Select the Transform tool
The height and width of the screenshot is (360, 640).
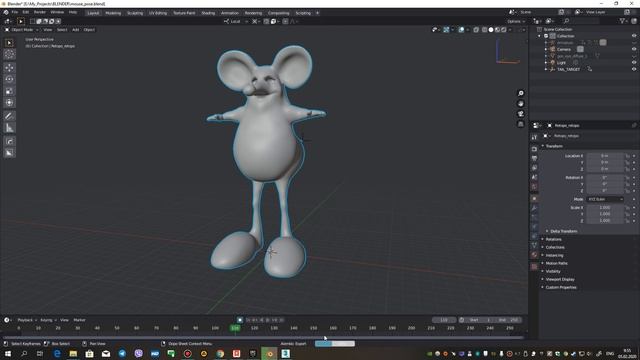click(9, 102)
